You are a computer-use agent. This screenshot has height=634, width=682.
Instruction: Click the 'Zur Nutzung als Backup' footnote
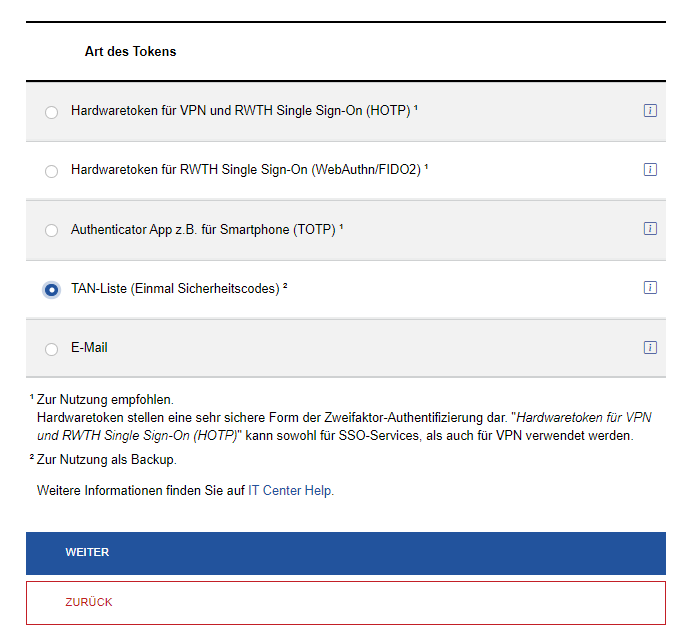click(106, 460)
